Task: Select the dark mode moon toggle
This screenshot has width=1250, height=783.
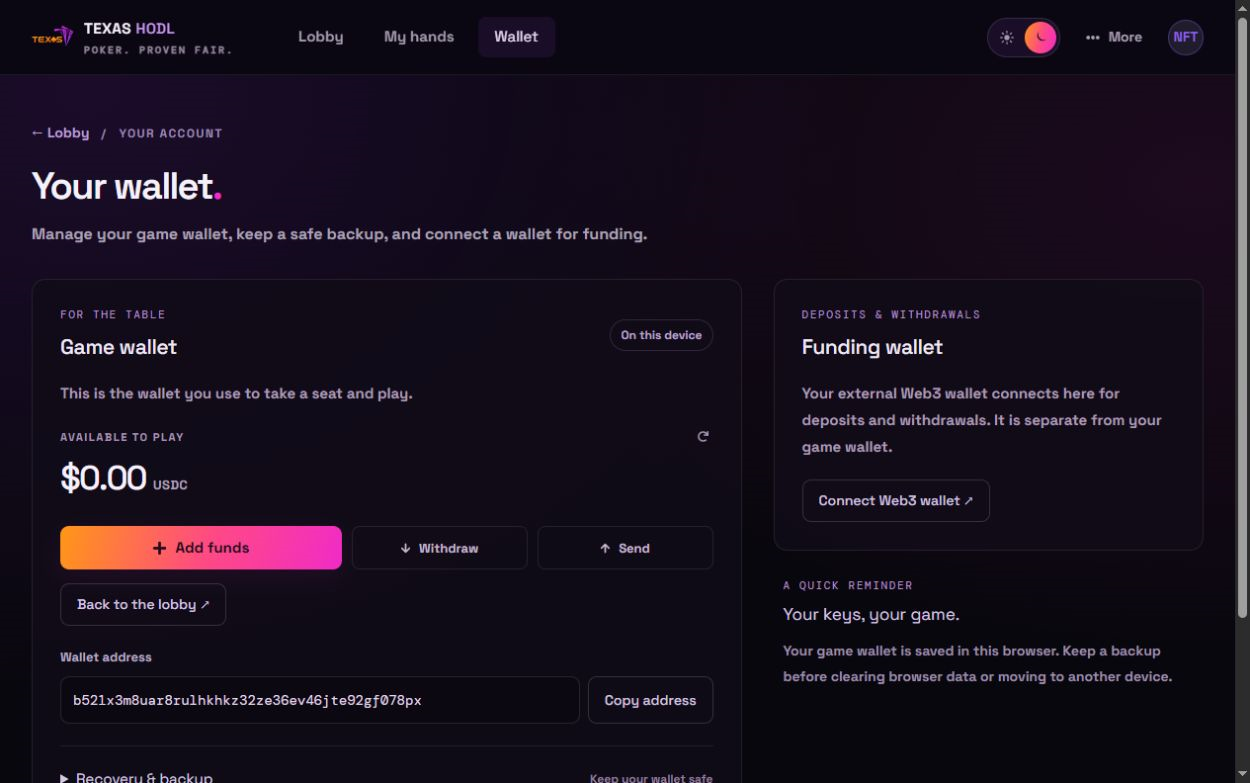Action: coord(1040,37)
